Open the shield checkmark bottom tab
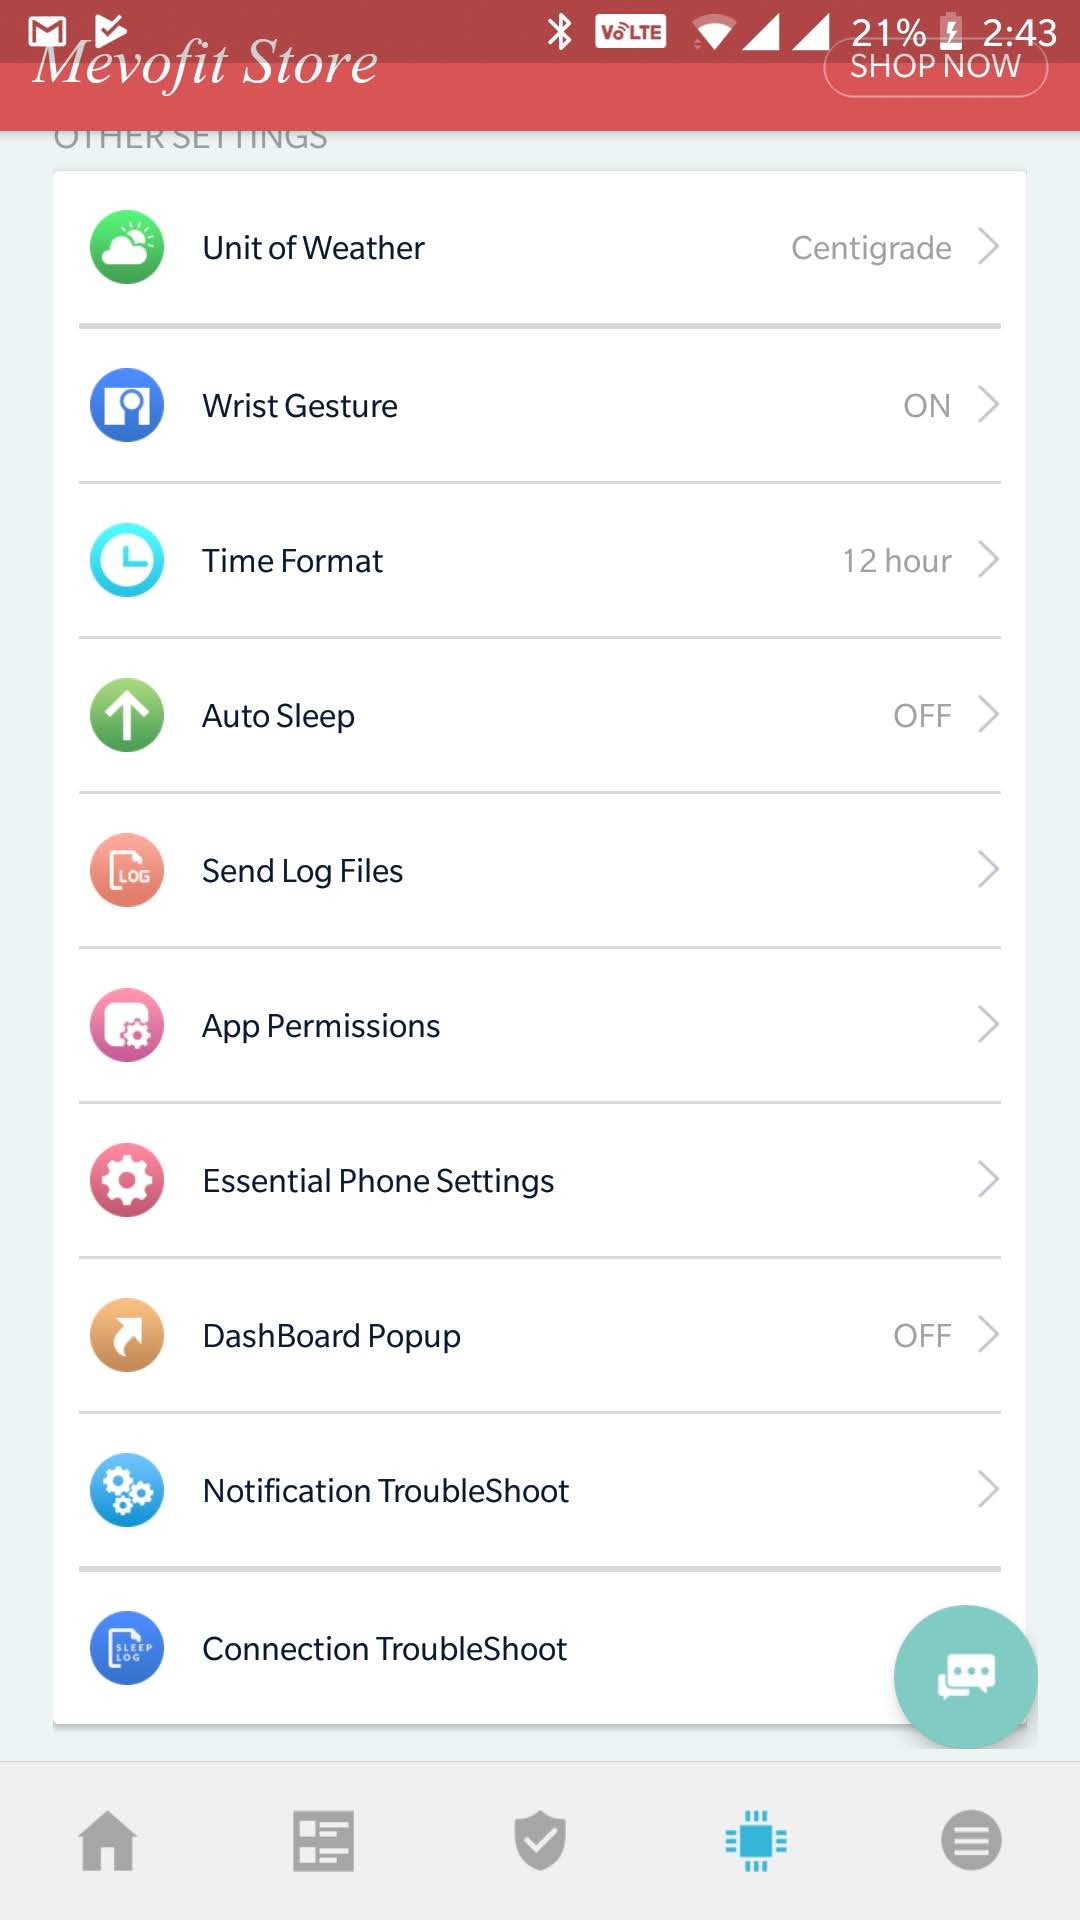The width and height of the screenshot is (1080, 1920). 540,1840
